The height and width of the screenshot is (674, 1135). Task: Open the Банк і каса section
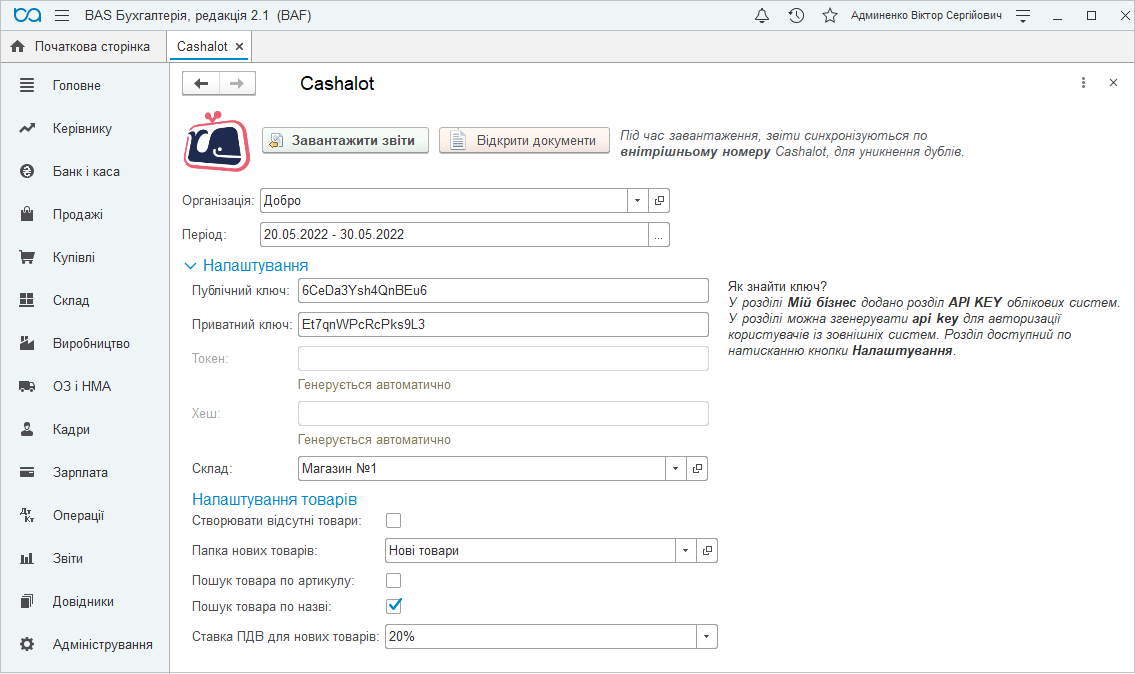[x=86, y=172]
